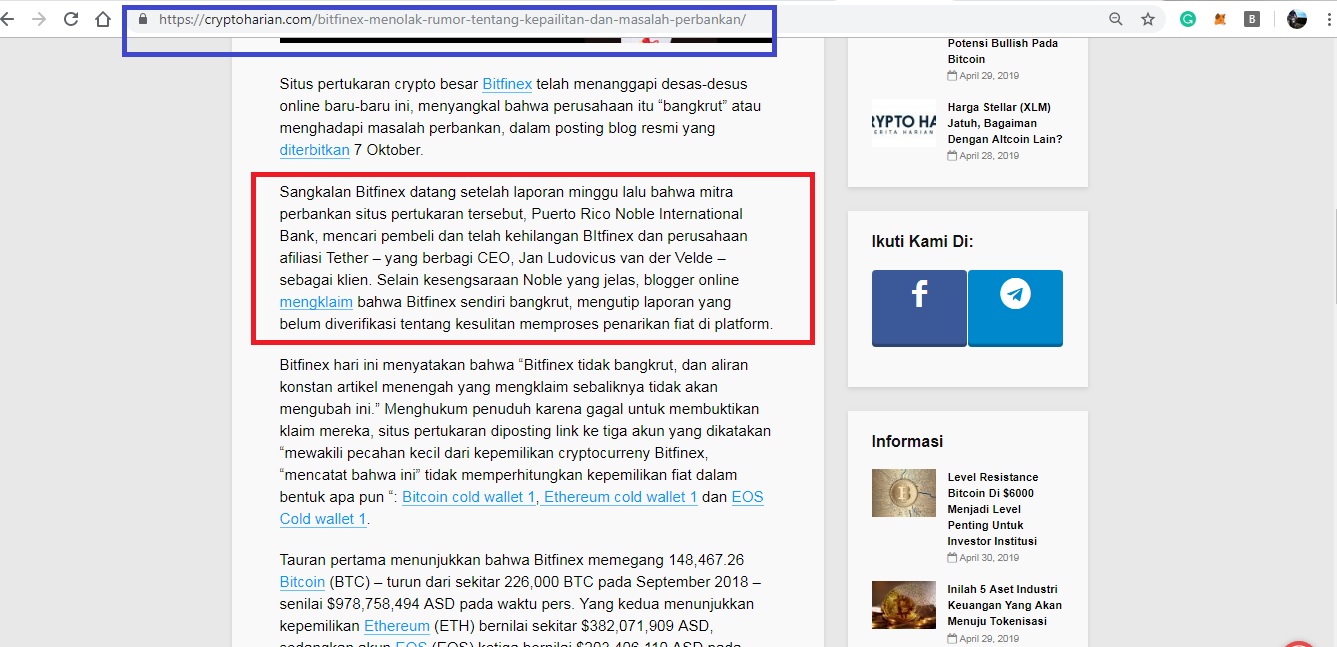View site security via the padlock icon

(143, 19)
